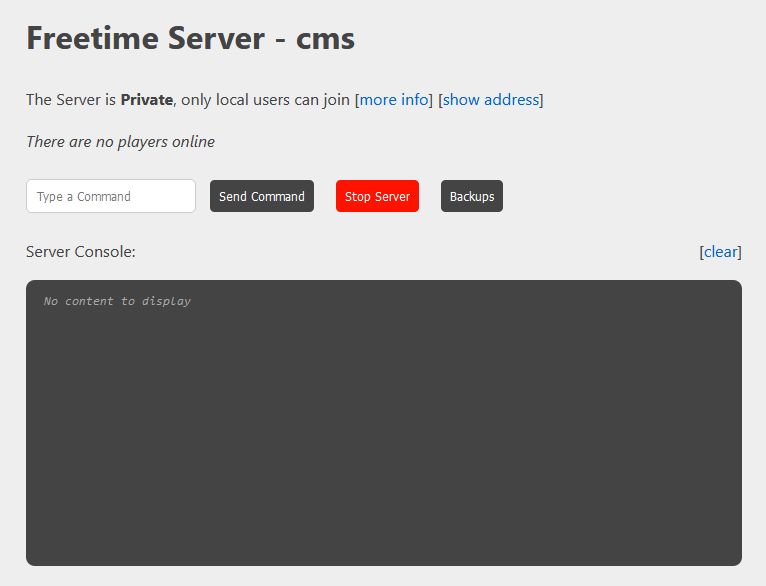The image size is (766, 586).
Task: Click the bold 'Private' status word
Action: [147, 100]
